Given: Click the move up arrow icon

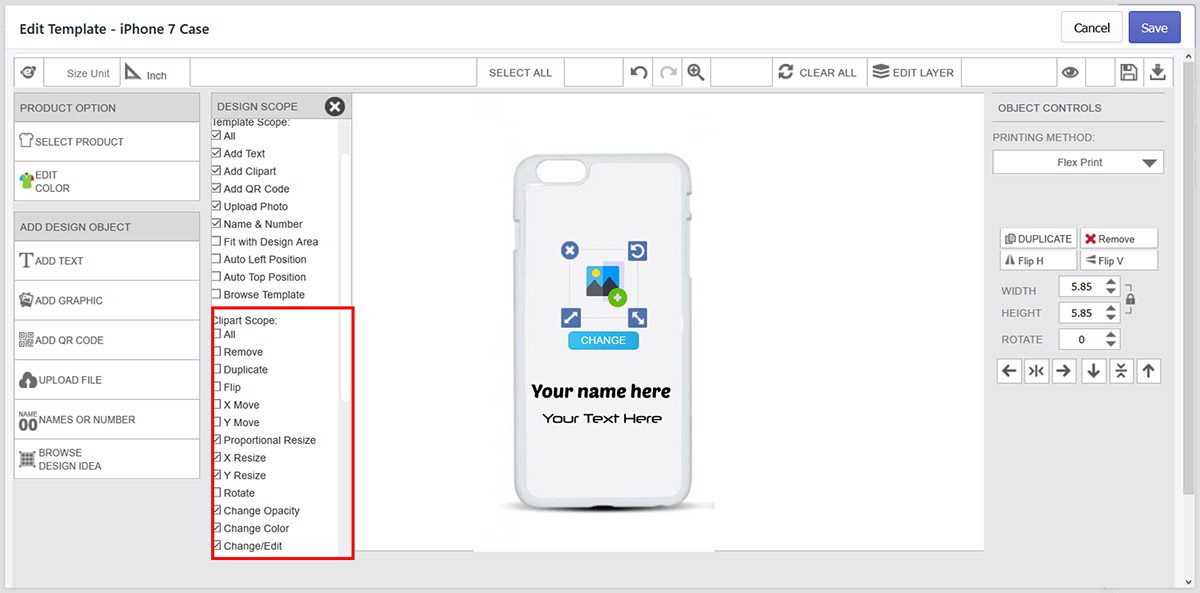Looking at the screenshot, I should pos(1149,371).
